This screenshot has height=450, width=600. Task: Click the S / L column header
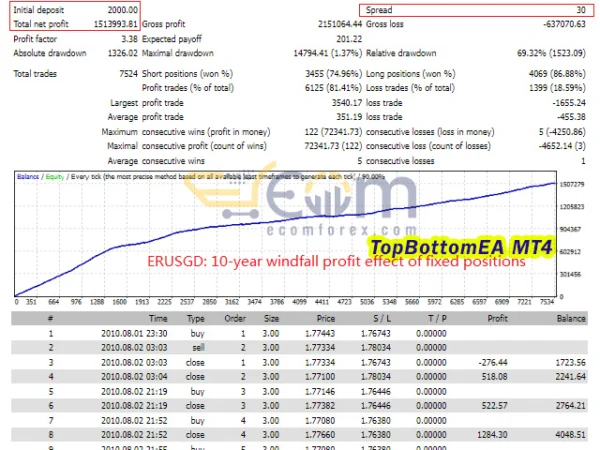(x=382, y=318)
